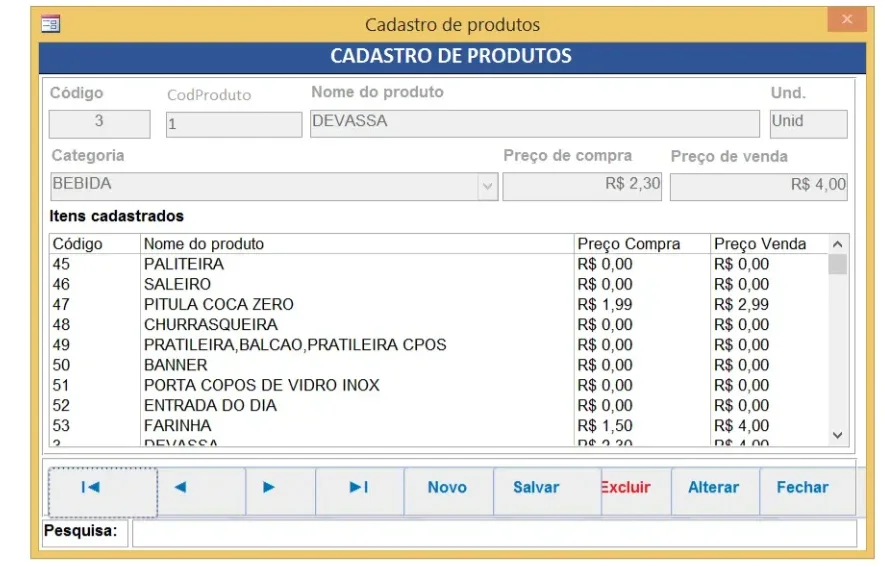Click R$ 1,50 purchase price of FARINHA

click(x=604, y=426)
